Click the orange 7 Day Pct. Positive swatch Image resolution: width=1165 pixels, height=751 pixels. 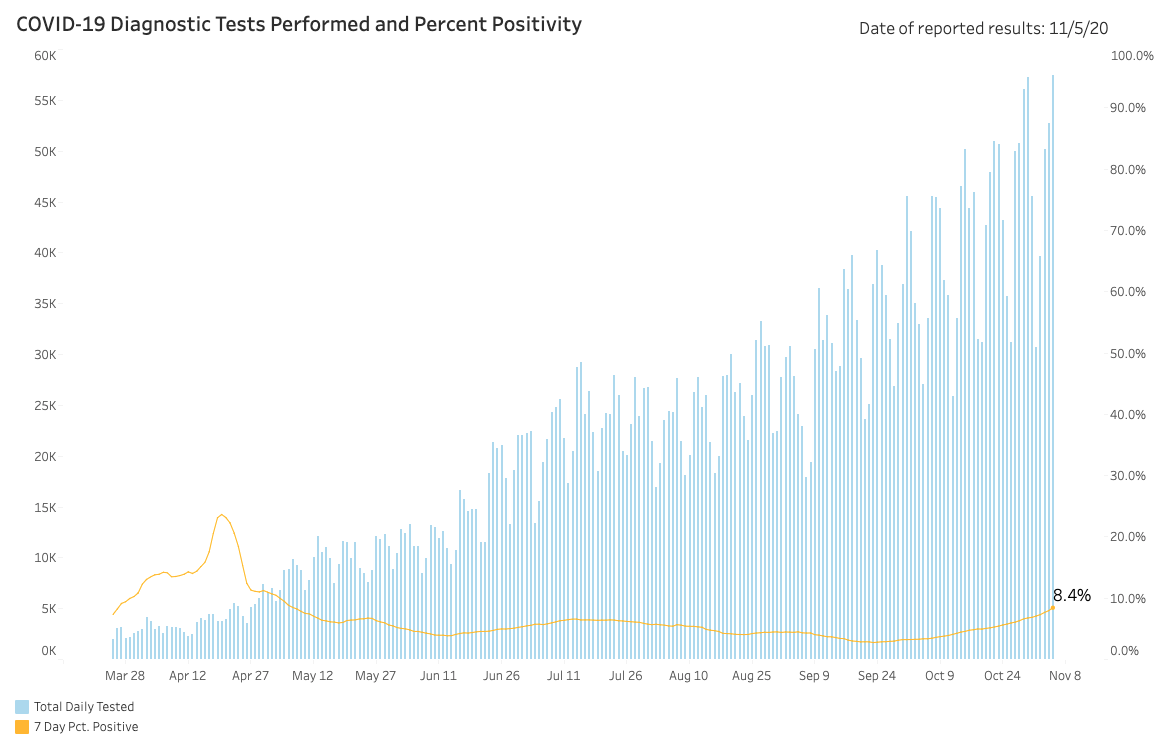point(22,726)
